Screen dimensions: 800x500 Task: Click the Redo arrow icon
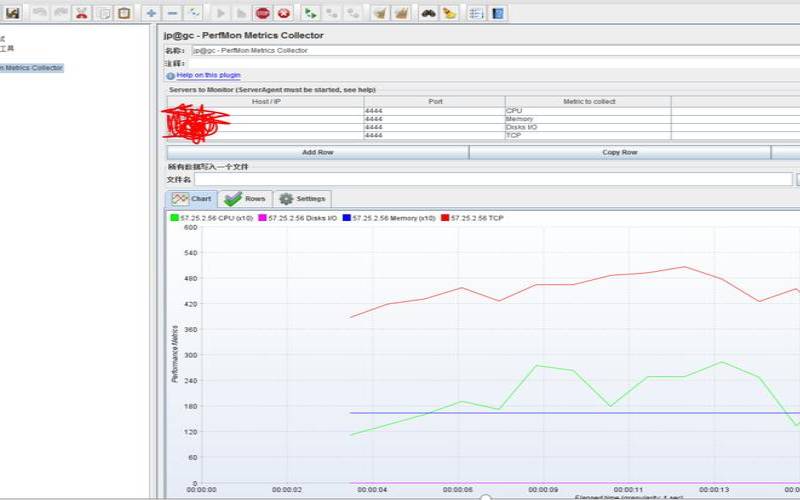click(60, 13)
